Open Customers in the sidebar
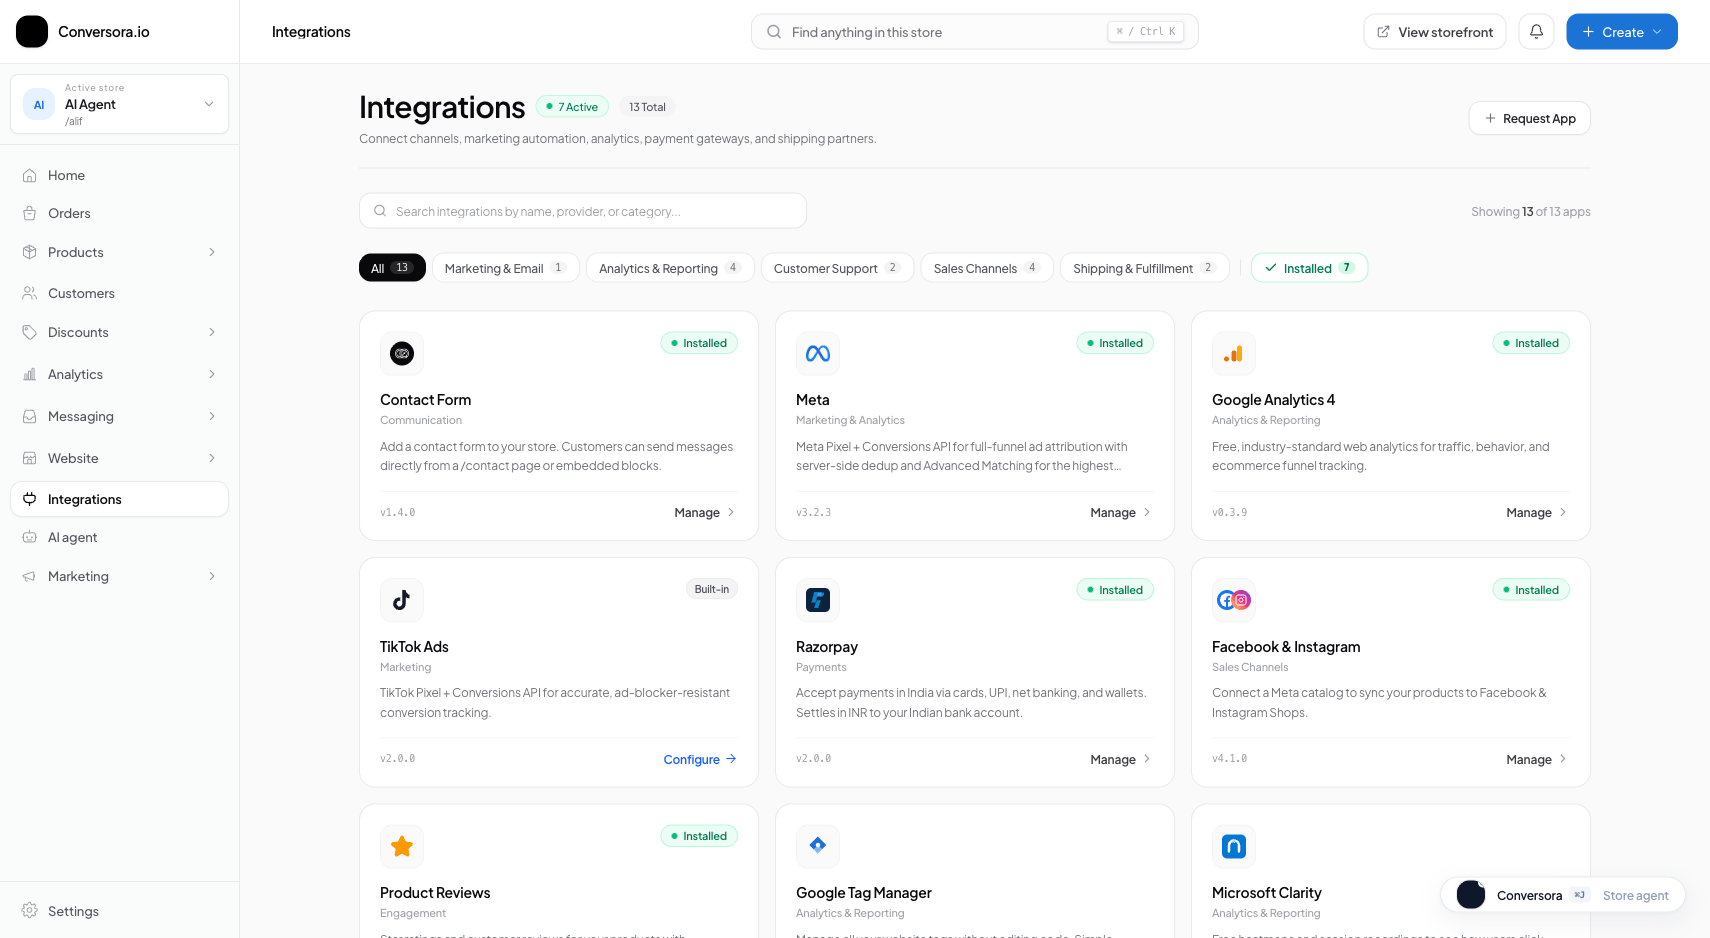1710x938 pixels. (120, 293)
